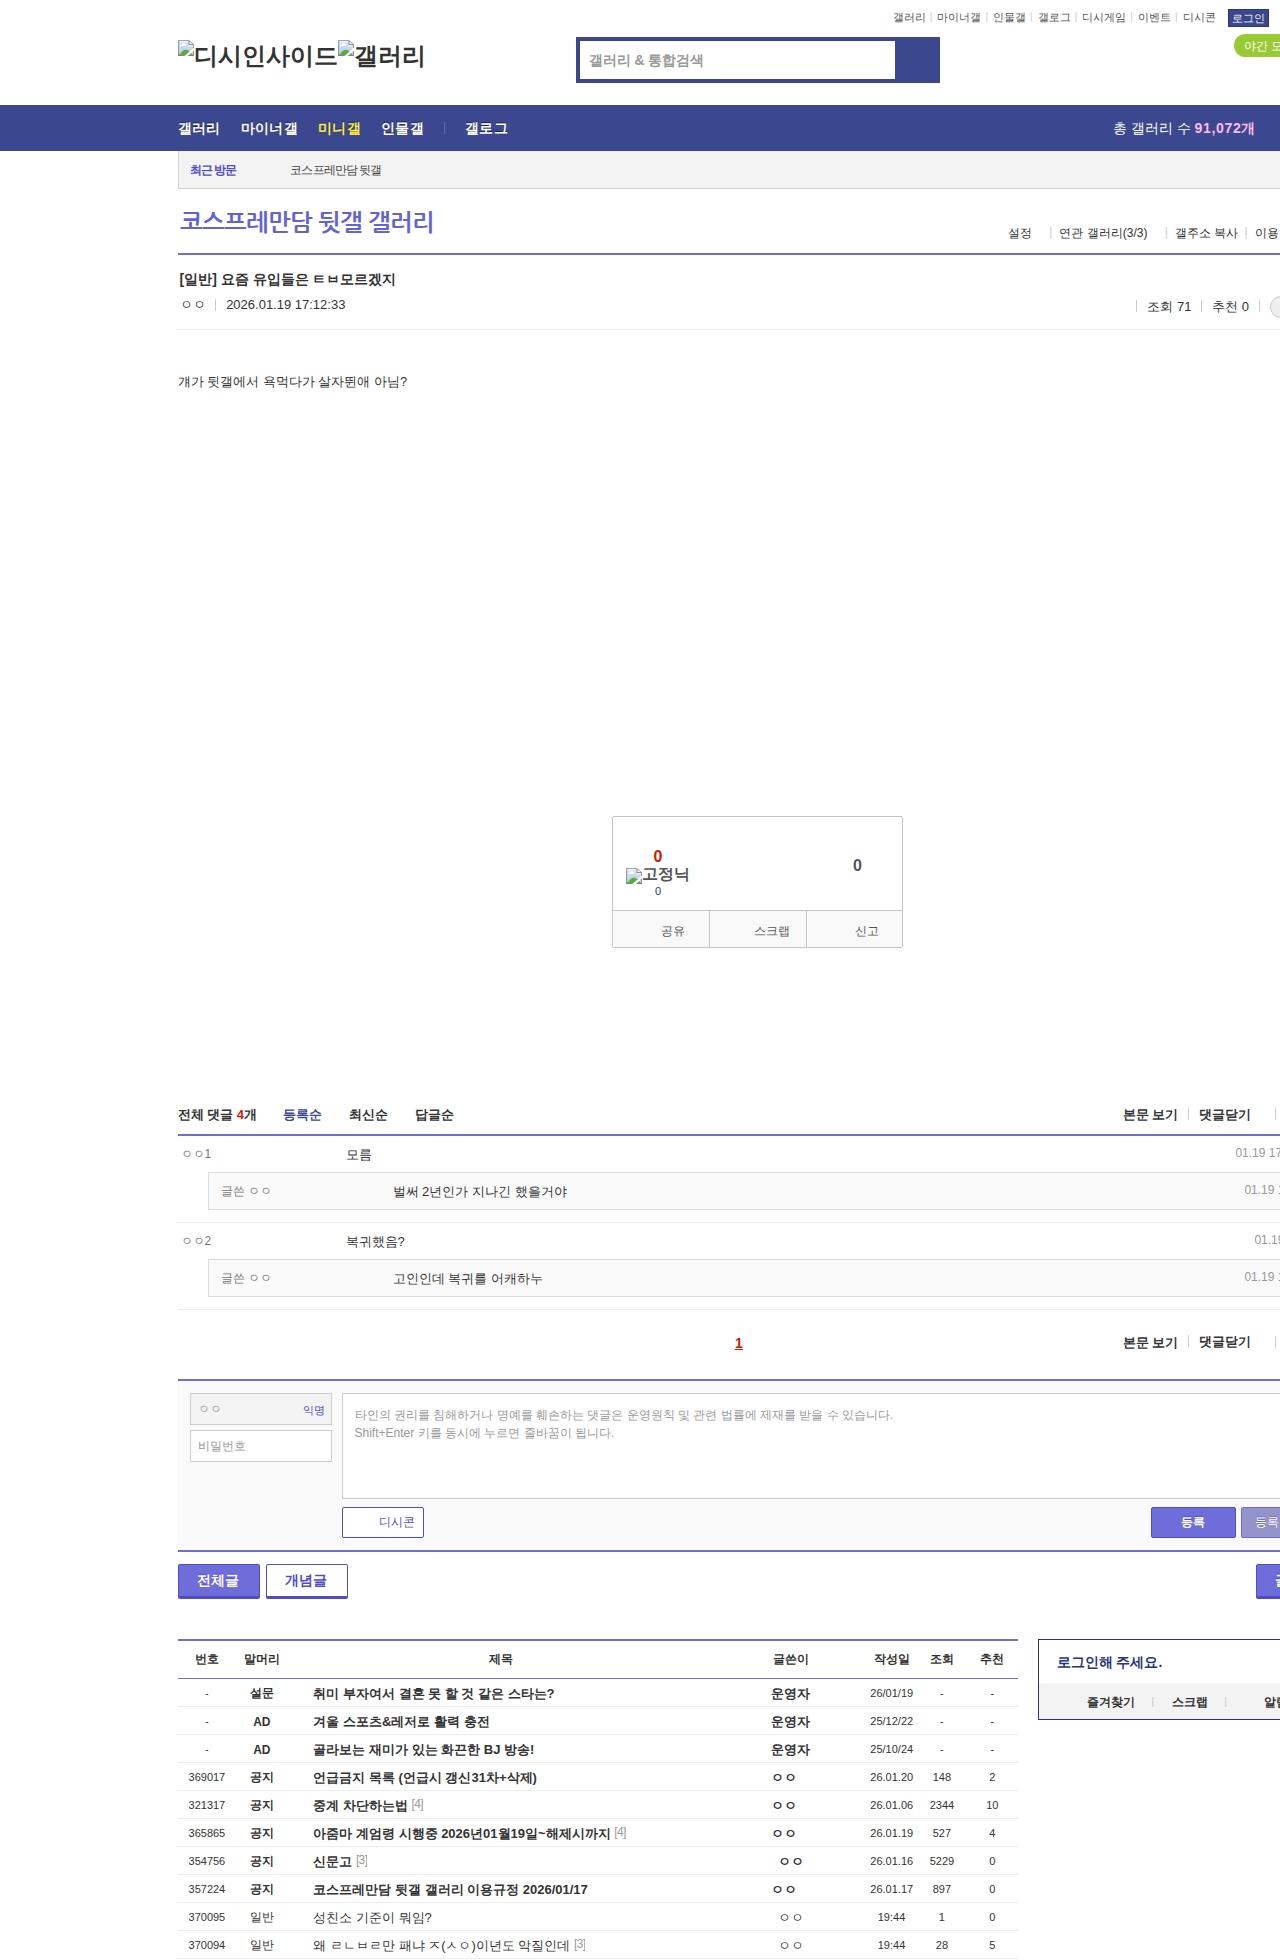Click the 디시인사이드 logo image

(257, 56)
